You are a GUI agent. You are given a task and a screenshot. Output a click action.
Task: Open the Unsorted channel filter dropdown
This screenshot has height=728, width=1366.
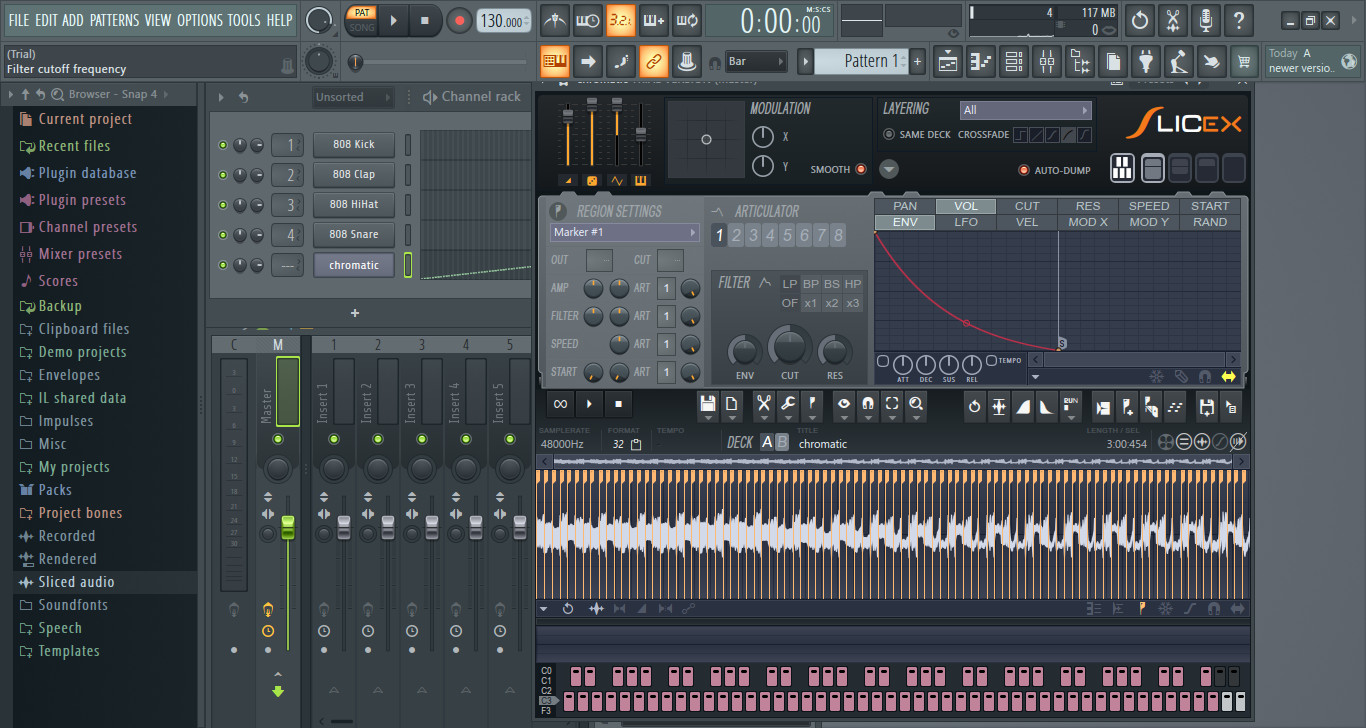[x=351, y=97]
